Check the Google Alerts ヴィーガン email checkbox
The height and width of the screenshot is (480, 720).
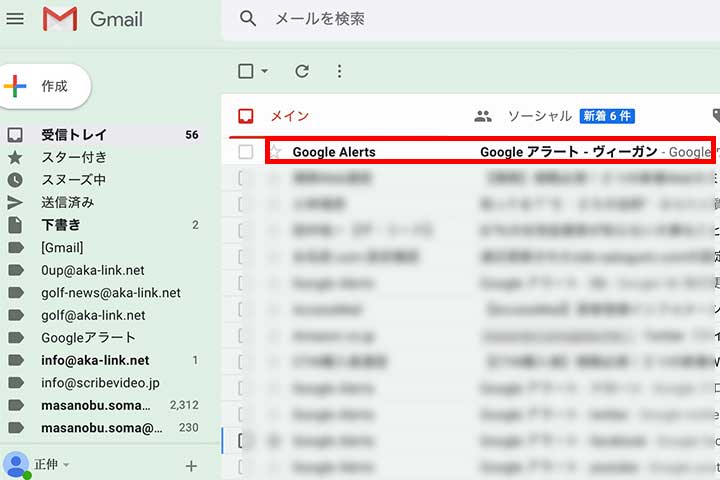[x=246, y=152]
